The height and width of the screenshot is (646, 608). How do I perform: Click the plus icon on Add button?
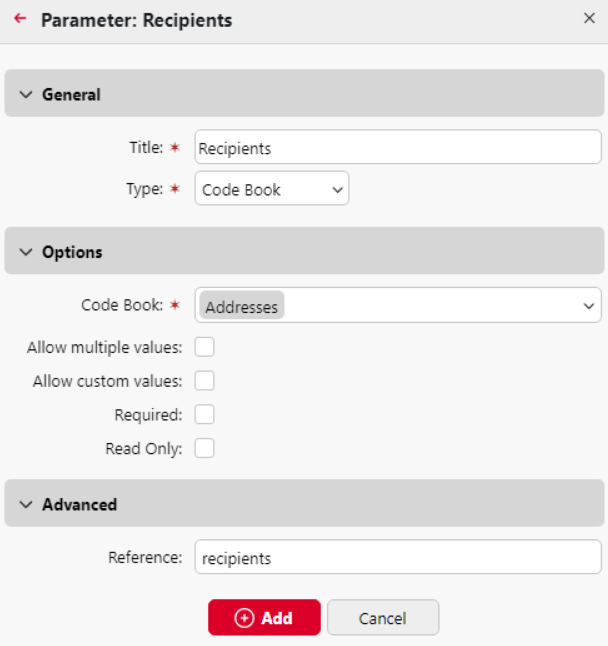click(x=244, y=618)
